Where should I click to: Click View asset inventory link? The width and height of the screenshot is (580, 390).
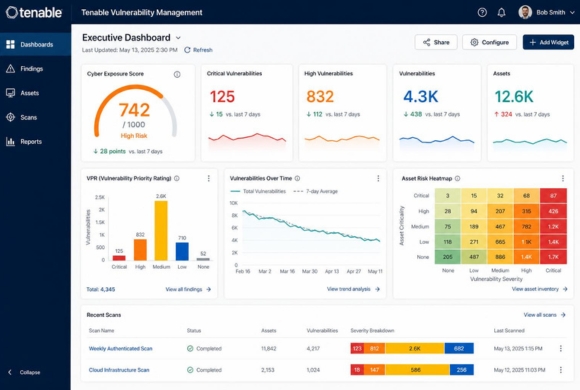point(539,289)
